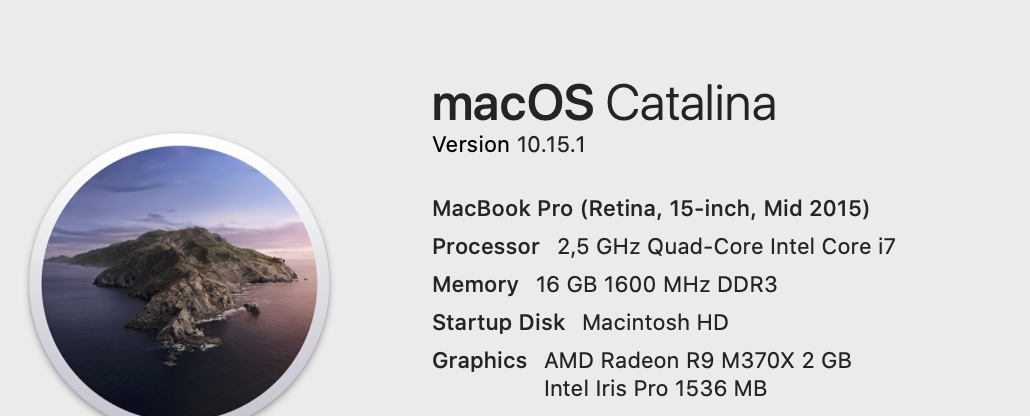Select the "Macintosh HD" disk name
The width and height of the screenshot is (1030, 416).
point(655,323)
